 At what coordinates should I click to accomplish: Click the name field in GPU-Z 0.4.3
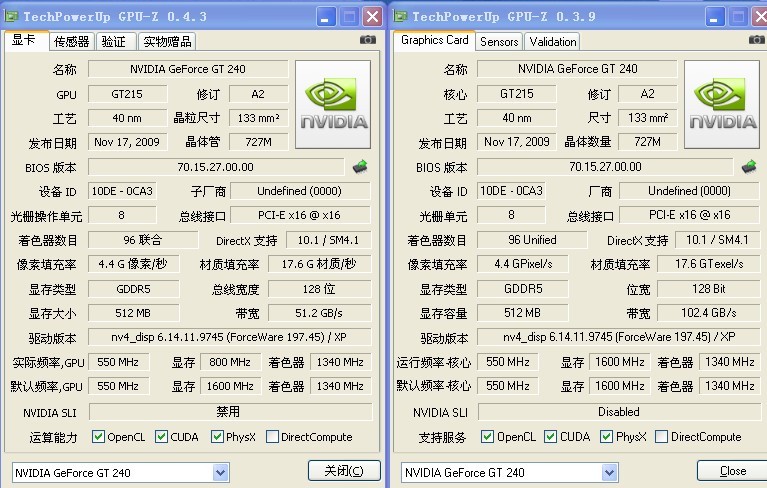click(188, 69)
